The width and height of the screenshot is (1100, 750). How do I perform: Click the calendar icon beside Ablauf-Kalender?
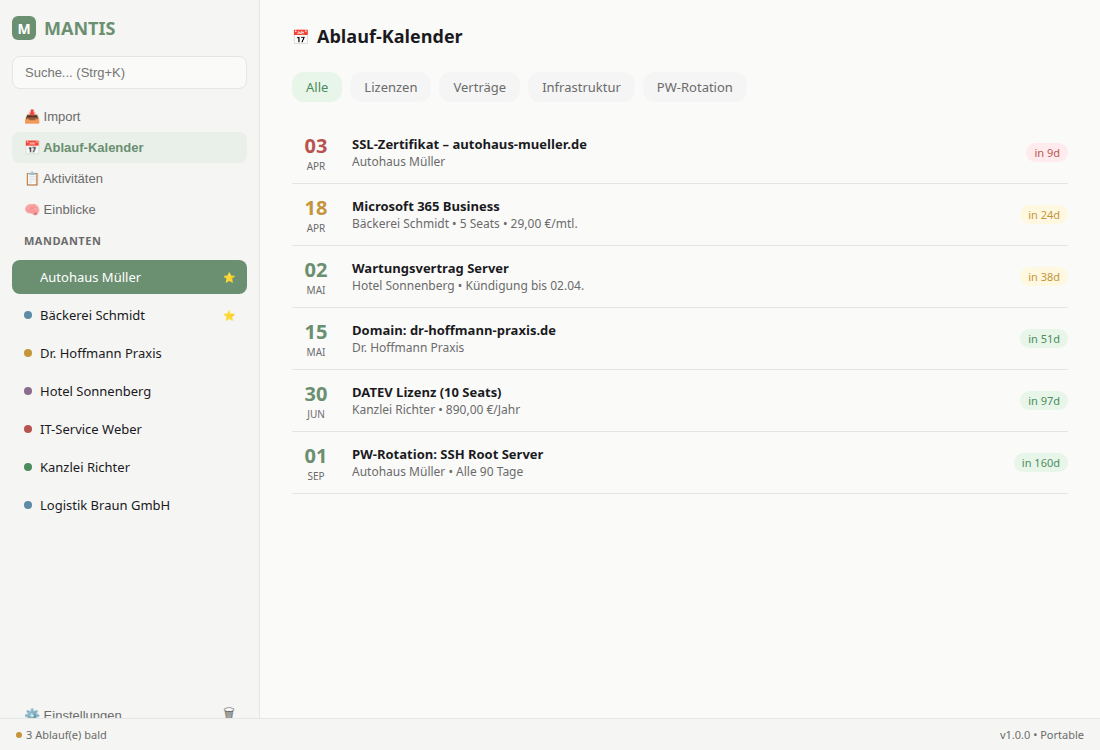(x=33, y=147)
